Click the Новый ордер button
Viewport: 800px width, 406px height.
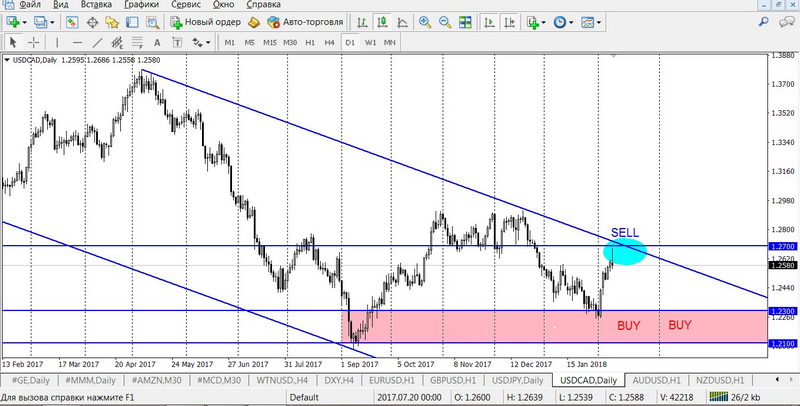202,22
